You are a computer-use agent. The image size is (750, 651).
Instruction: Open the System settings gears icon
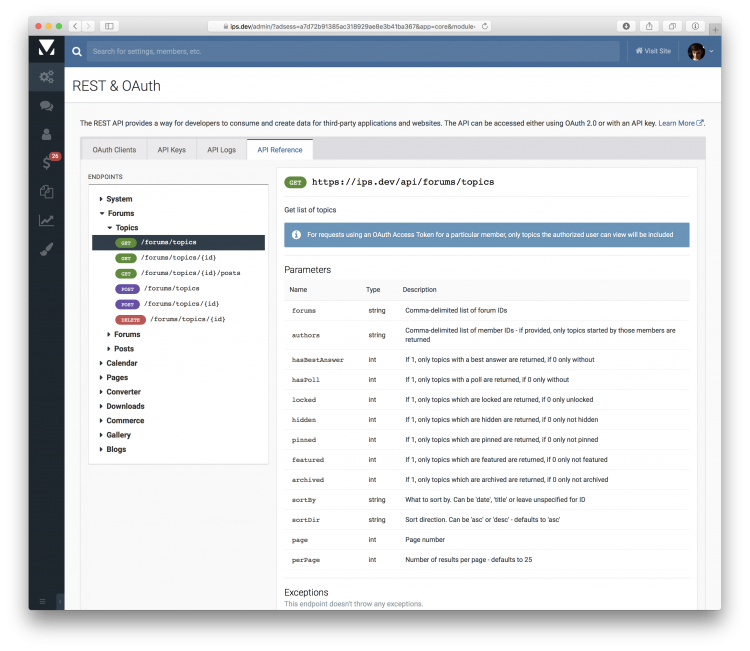(46, 77)
